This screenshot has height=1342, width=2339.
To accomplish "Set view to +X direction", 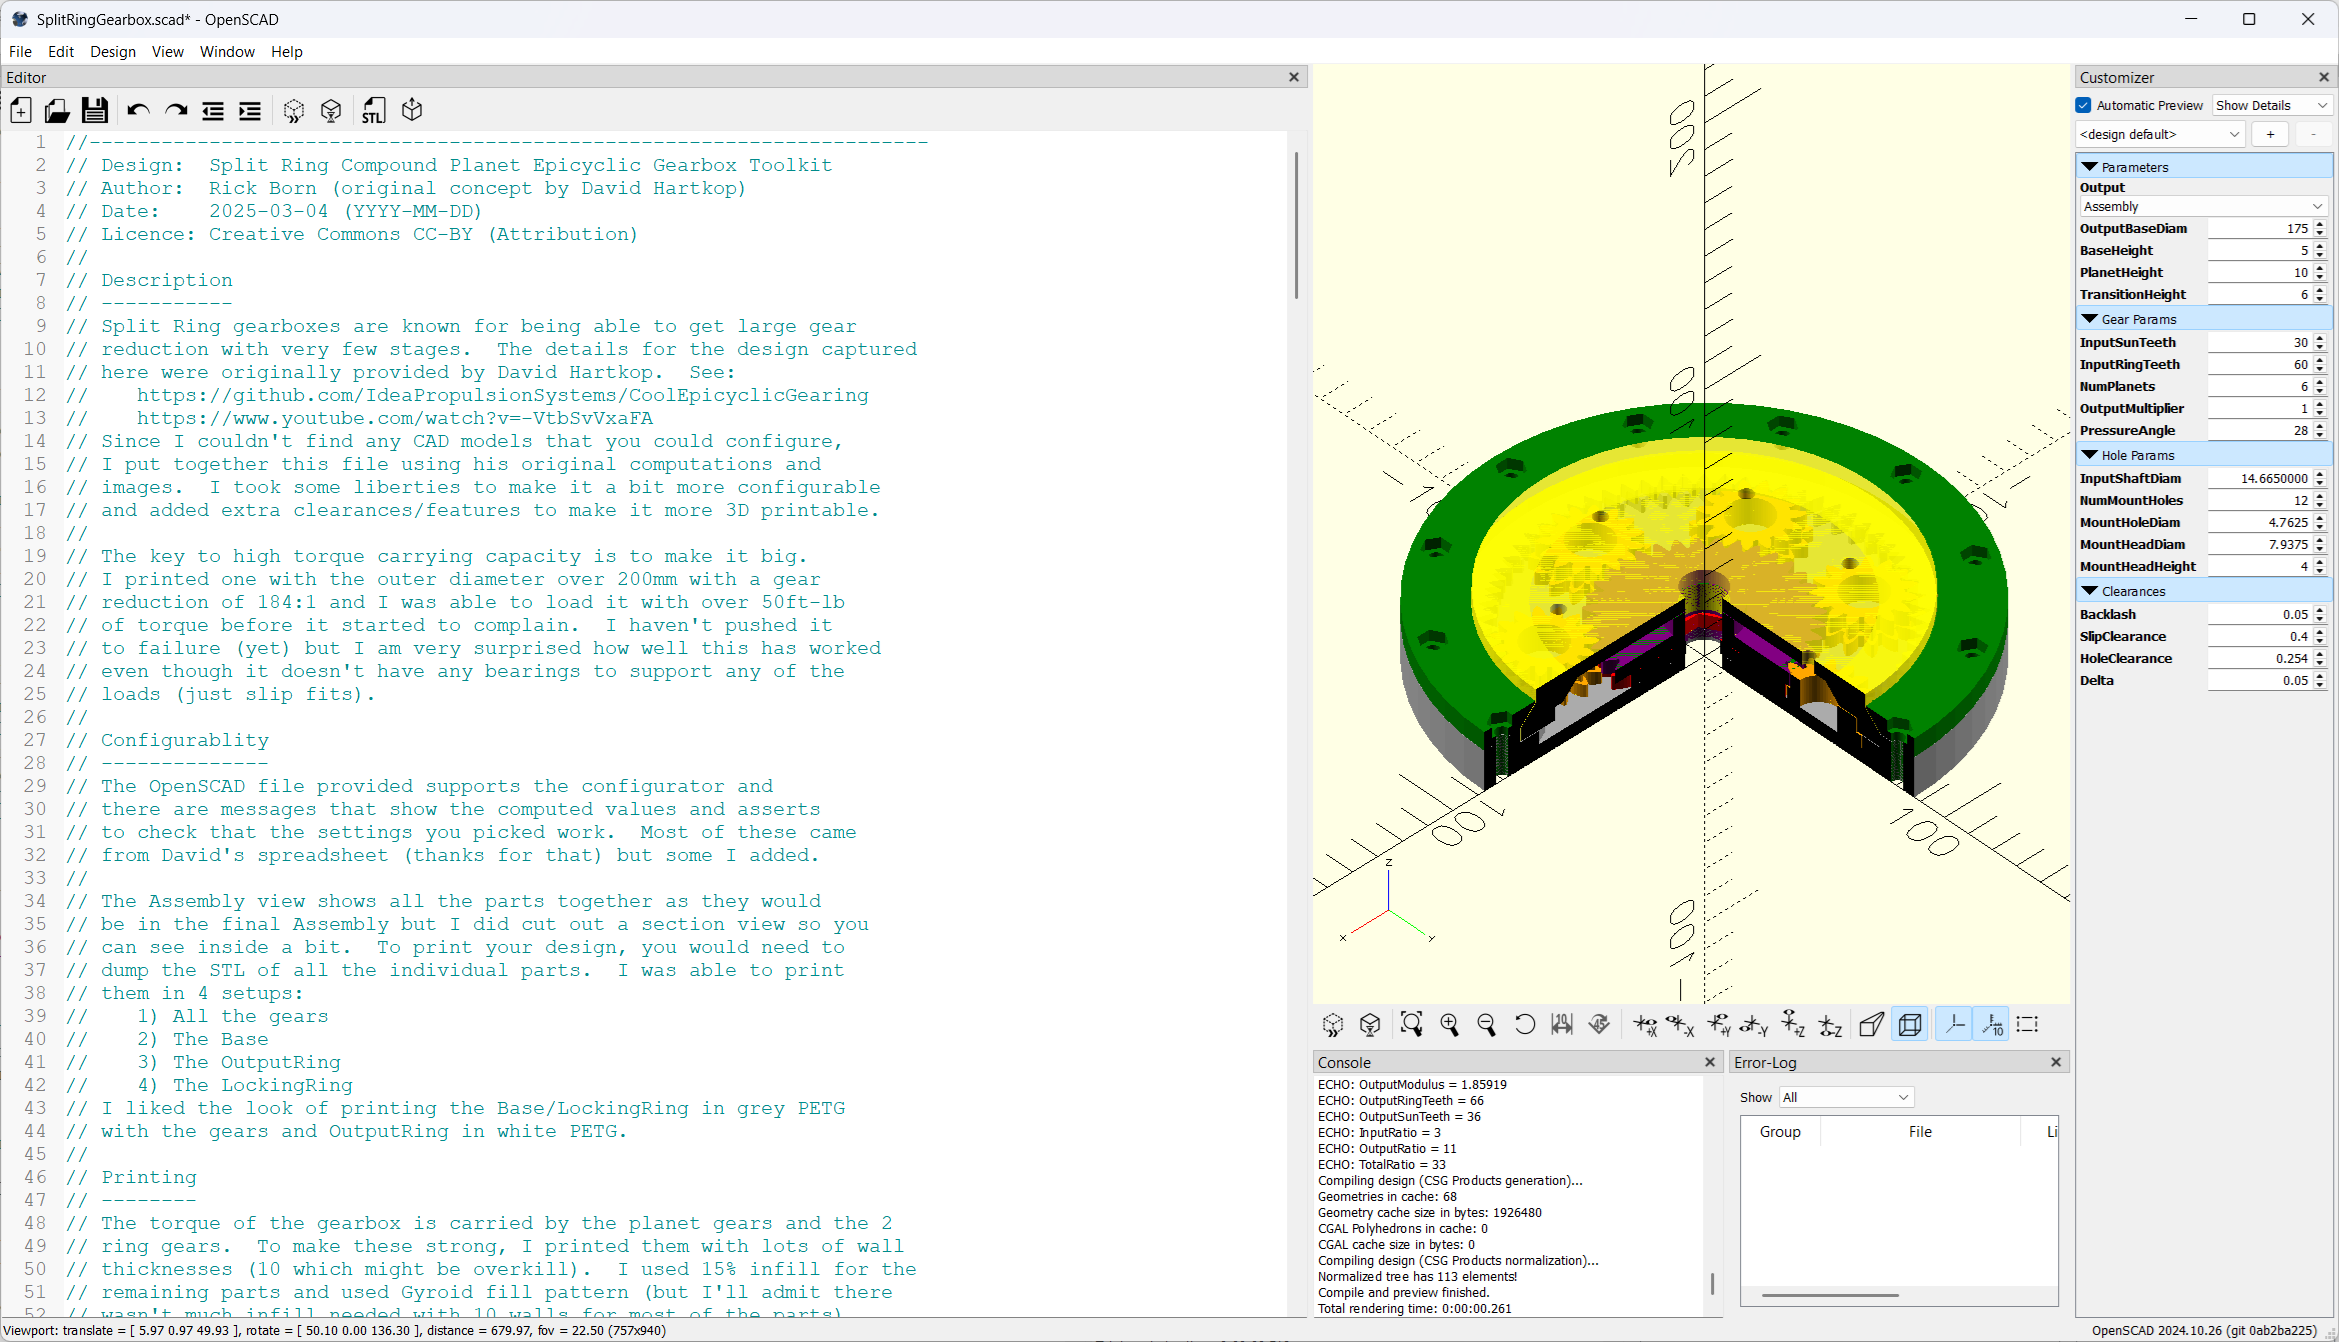I will pyautogui.click(x=1645, y=1024).
